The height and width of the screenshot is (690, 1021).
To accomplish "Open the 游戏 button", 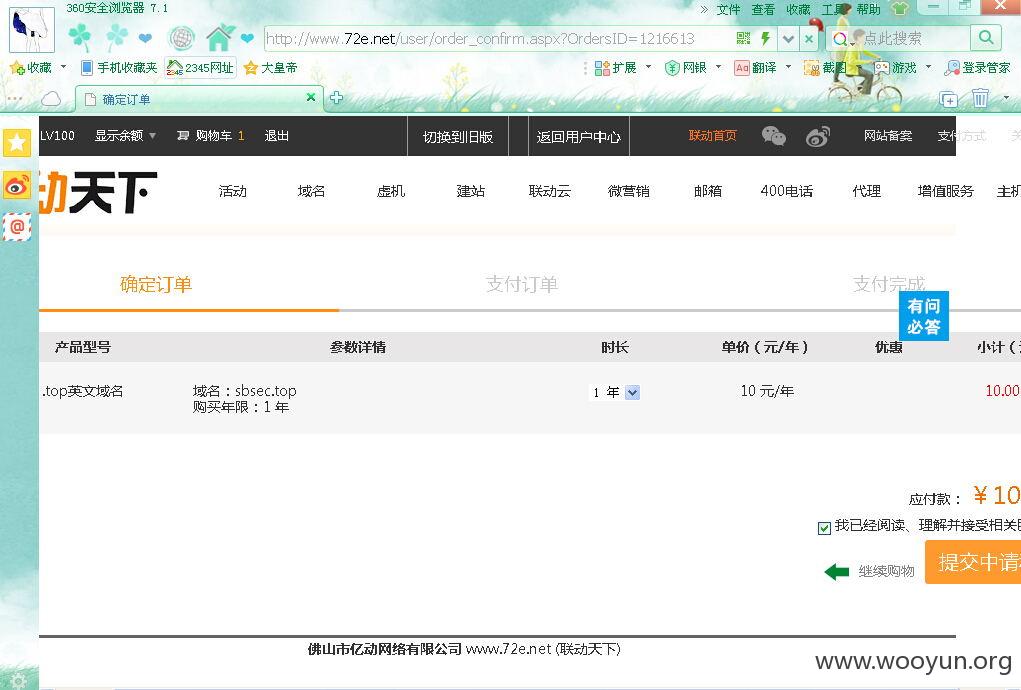I will (x=895, y=68).
